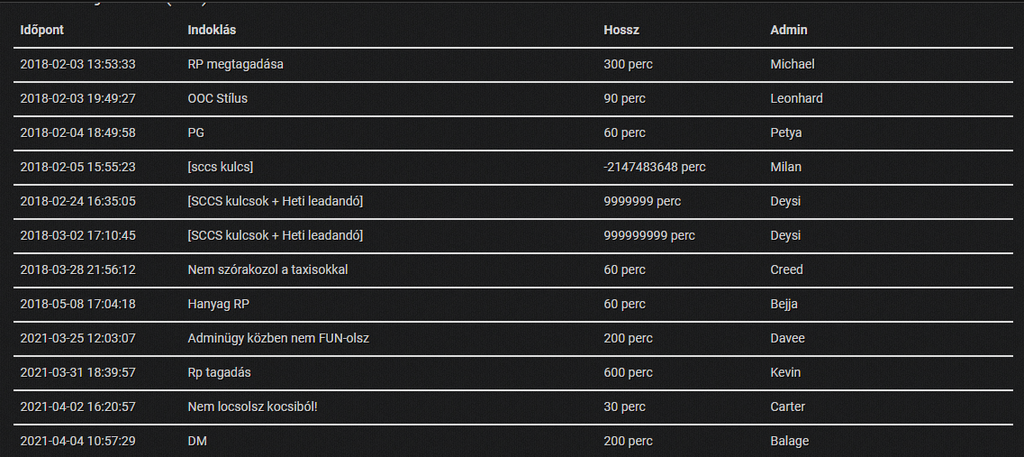
Task: Click the Admin column header
Action: click(789, 30)
